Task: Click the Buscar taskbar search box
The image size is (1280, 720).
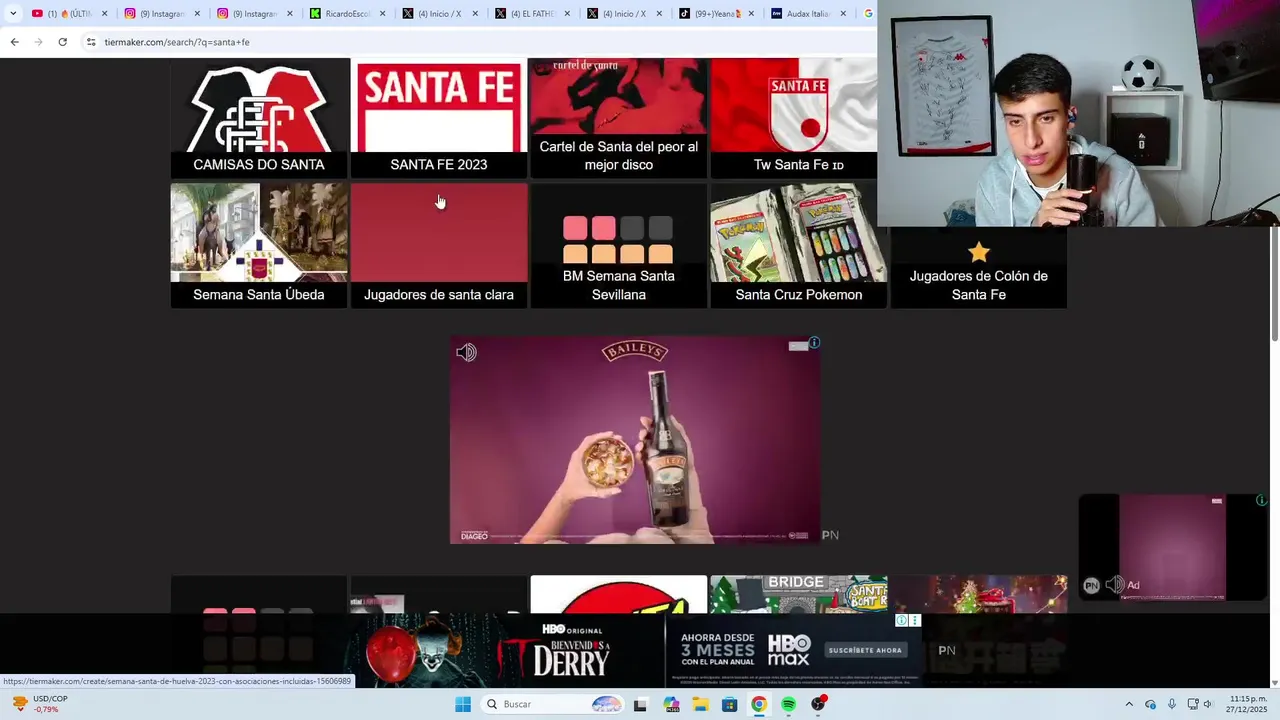Action: [552, 704]
